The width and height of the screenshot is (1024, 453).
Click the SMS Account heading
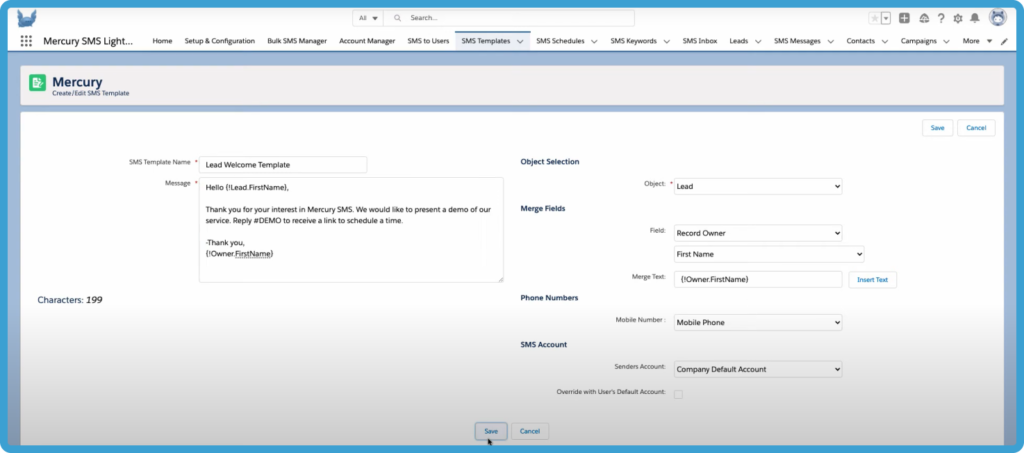[543, 345]
